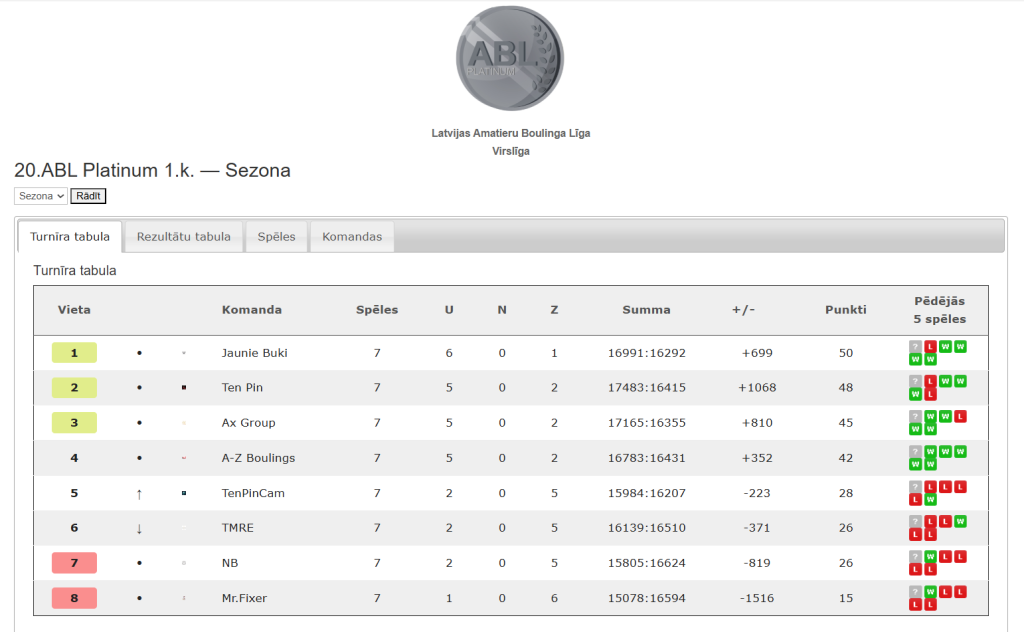Switch to the Rezultātu tabula tab
The height and width of the screenshot is (632, 1024).
184,237
